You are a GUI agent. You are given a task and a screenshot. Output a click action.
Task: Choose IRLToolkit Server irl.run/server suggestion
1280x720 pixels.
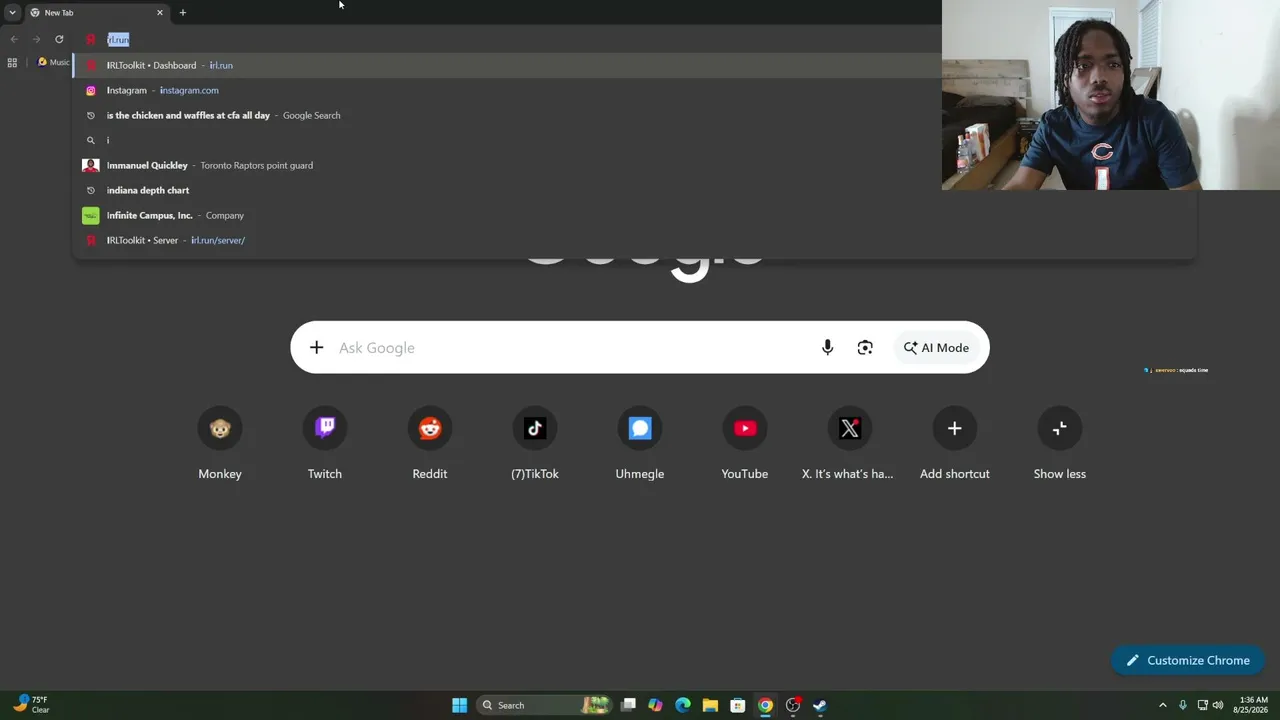point(634,240)
